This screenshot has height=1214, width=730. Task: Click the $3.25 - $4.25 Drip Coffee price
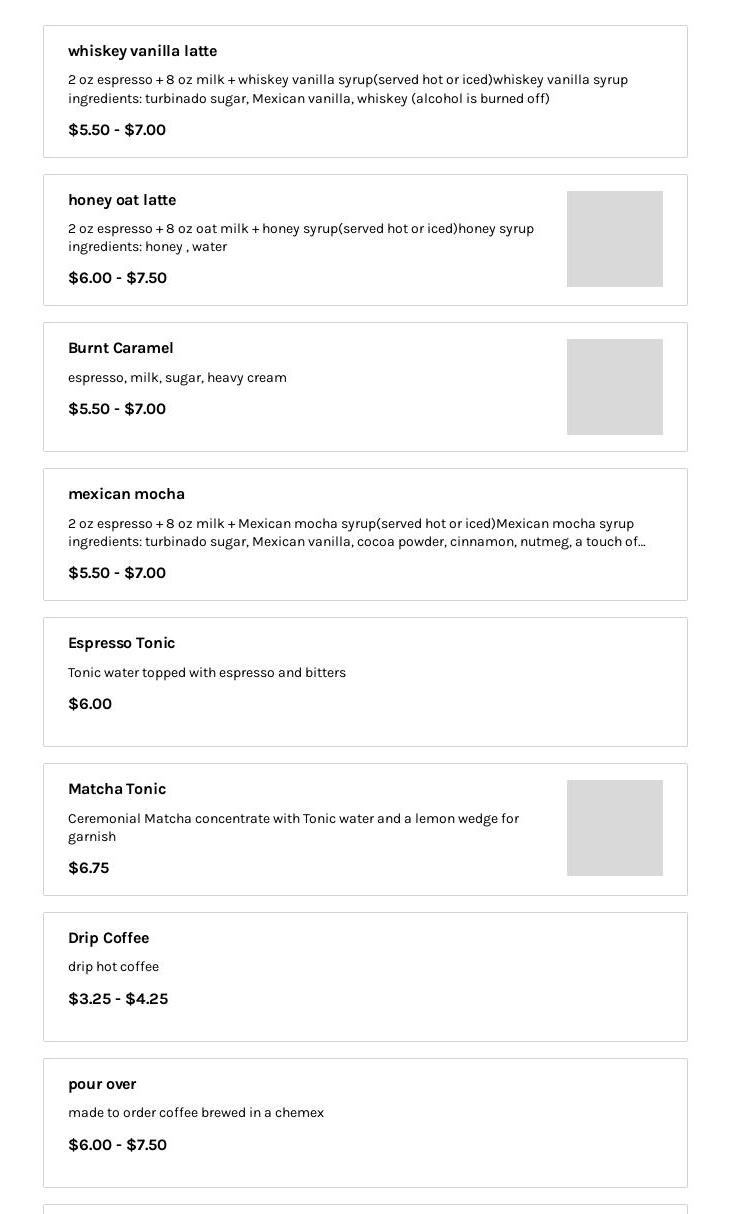tap(118, 999)
